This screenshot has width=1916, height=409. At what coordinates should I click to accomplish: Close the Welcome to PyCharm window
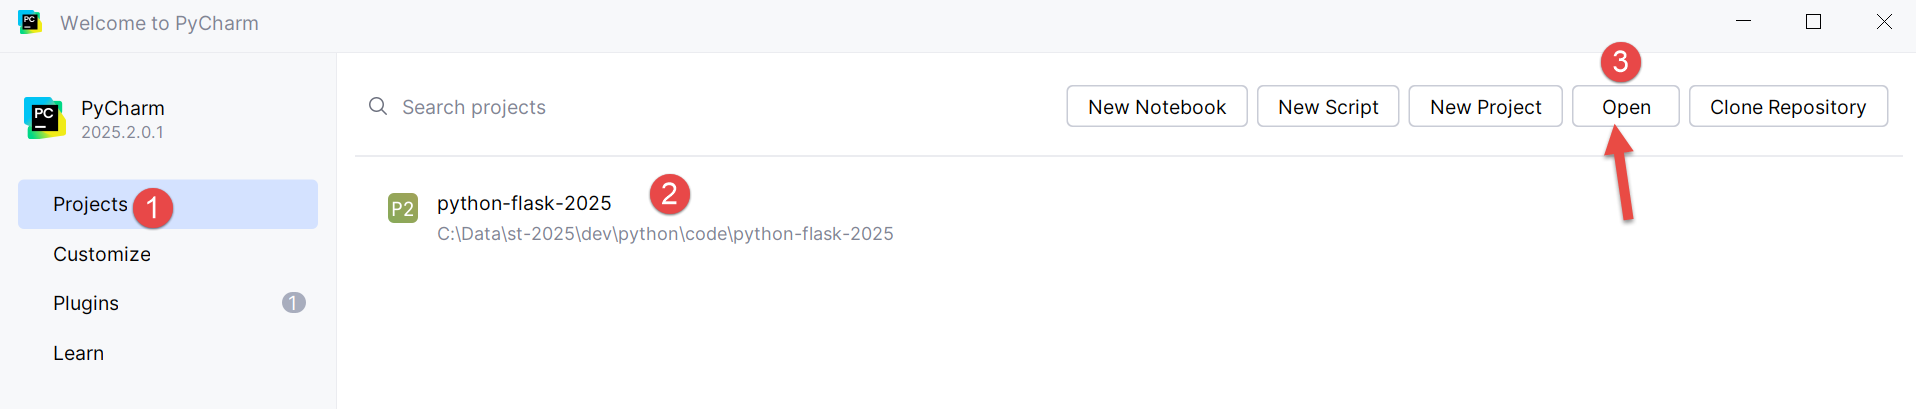pyautogui.click(x=1883, y=21)
